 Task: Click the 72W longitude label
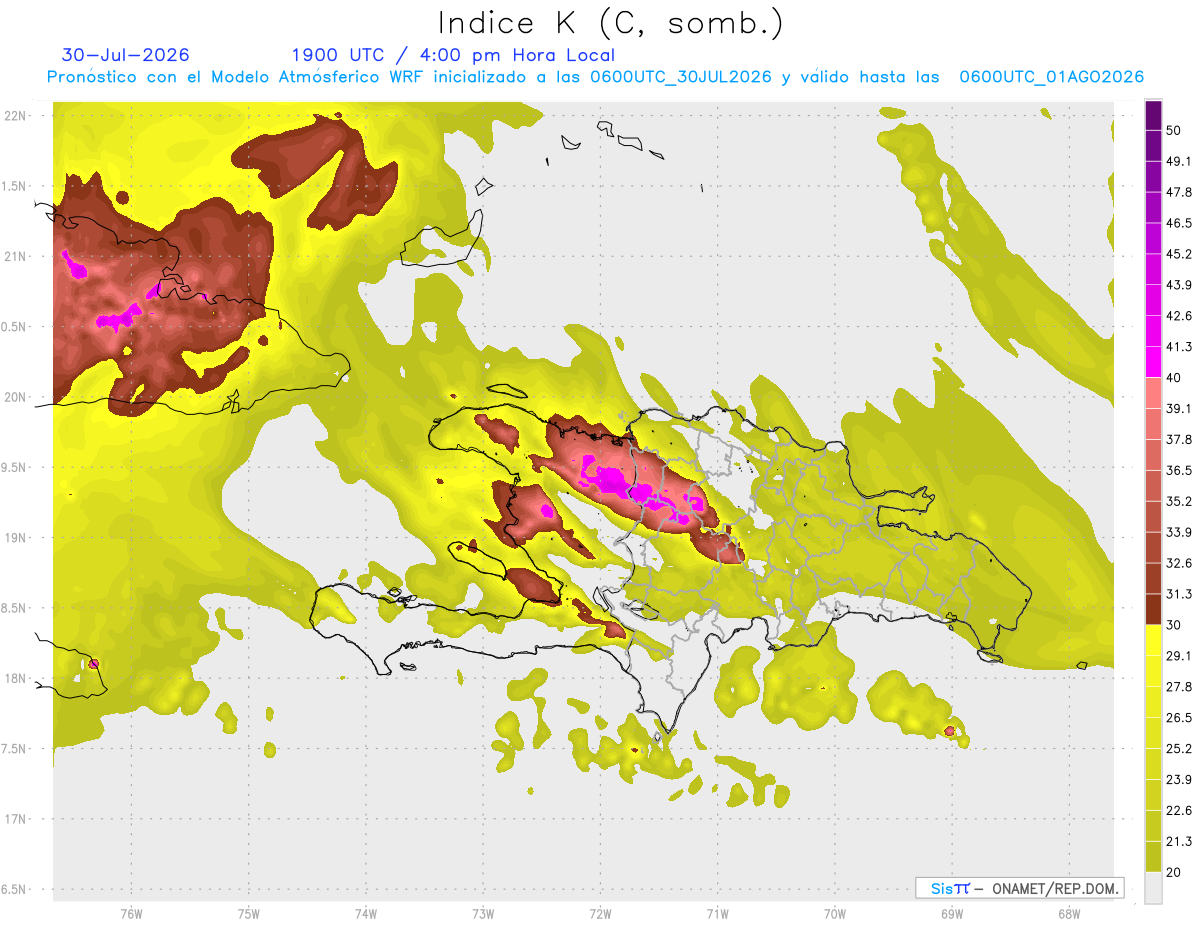point(600,914)
